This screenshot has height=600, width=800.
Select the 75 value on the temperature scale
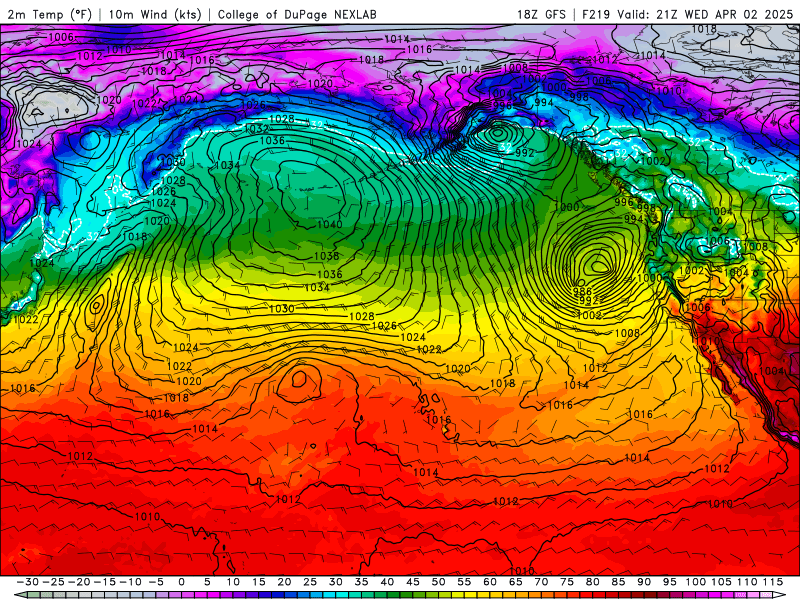(567, 582)
